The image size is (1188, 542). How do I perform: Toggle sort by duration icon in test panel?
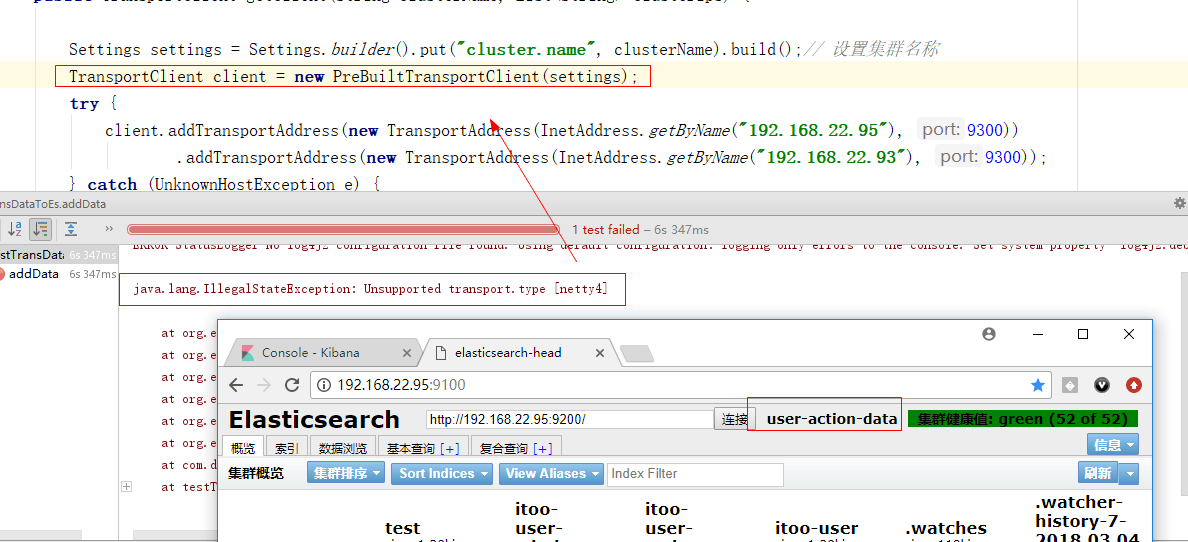point(40,229)
